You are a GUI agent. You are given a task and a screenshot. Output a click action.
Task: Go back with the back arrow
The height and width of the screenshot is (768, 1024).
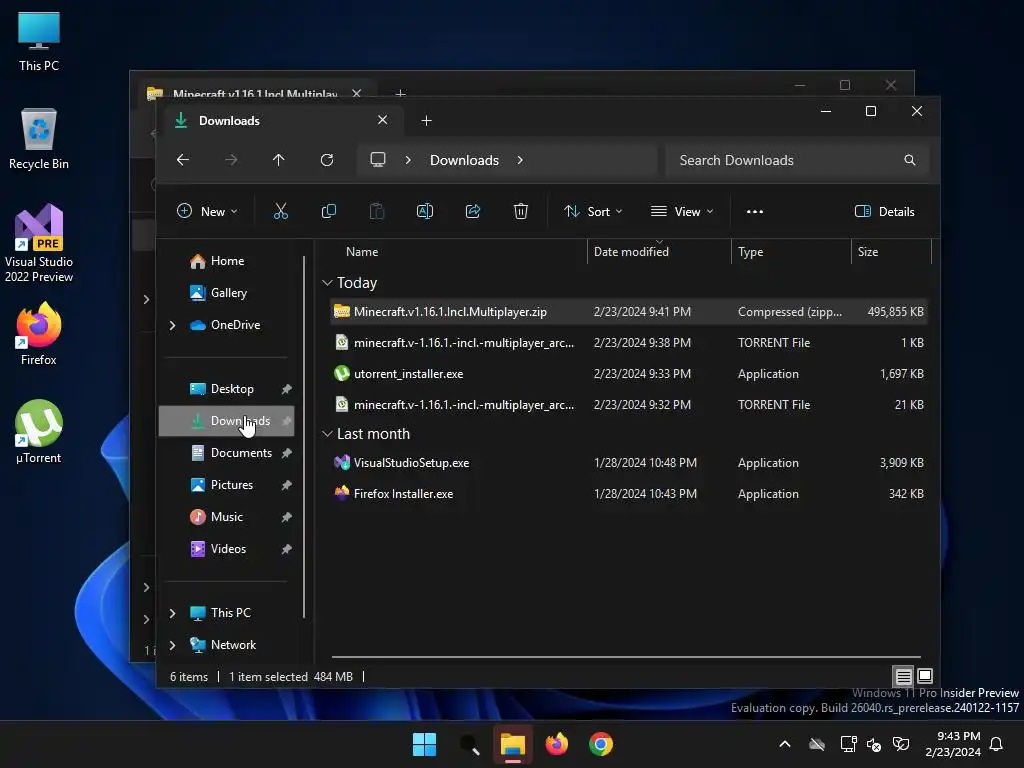pos(183,160)
